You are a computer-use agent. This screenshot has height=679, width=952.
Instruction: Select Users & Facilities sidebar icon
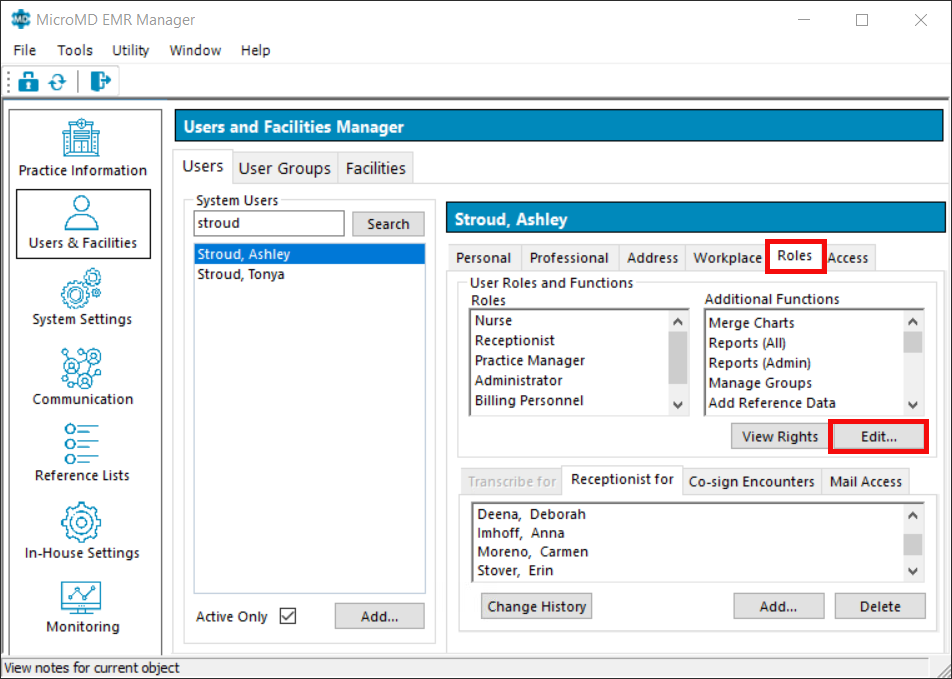[83, 223]
